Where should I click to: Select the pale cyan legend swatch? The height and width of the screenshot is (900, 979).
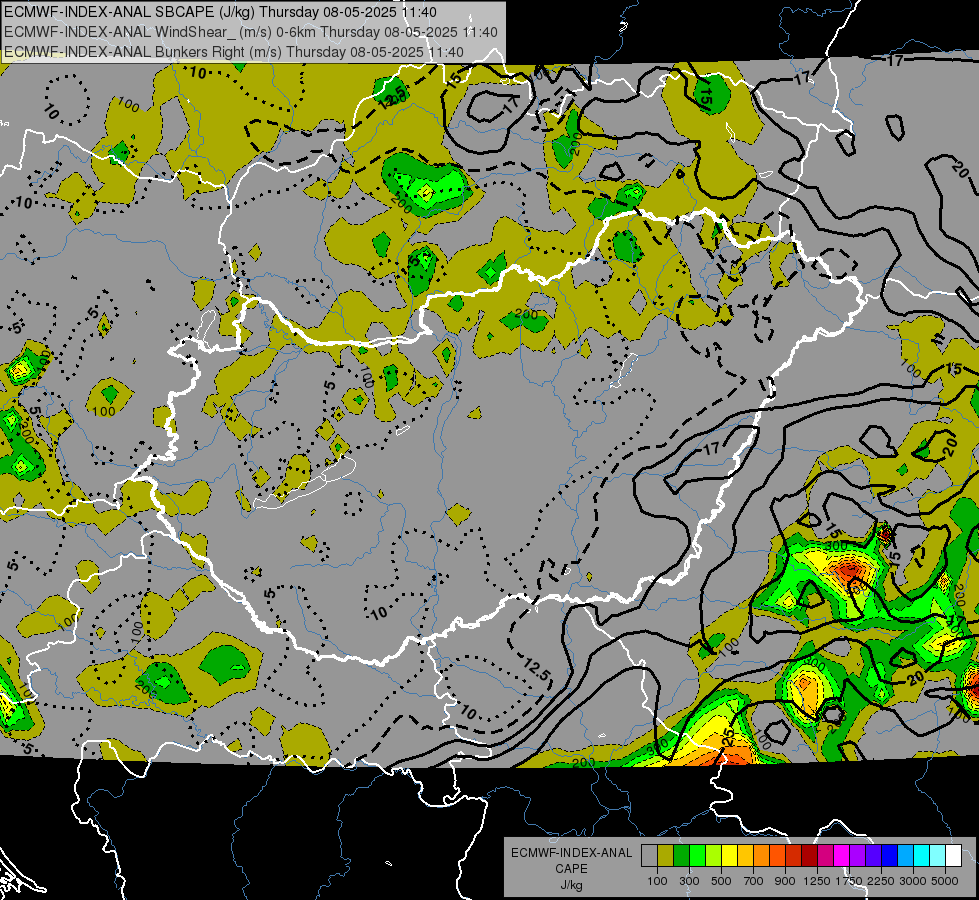[x=938, y=856]
